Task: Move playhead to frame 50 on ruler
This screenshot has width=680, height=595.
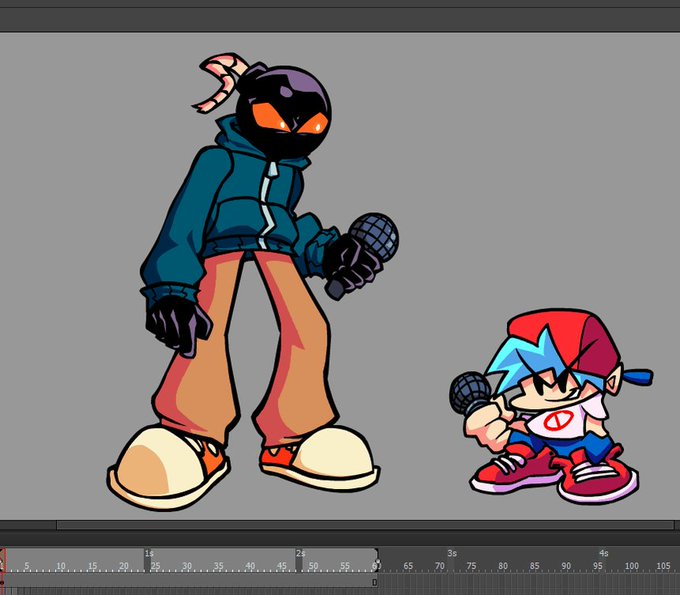Action: (313, 566)
